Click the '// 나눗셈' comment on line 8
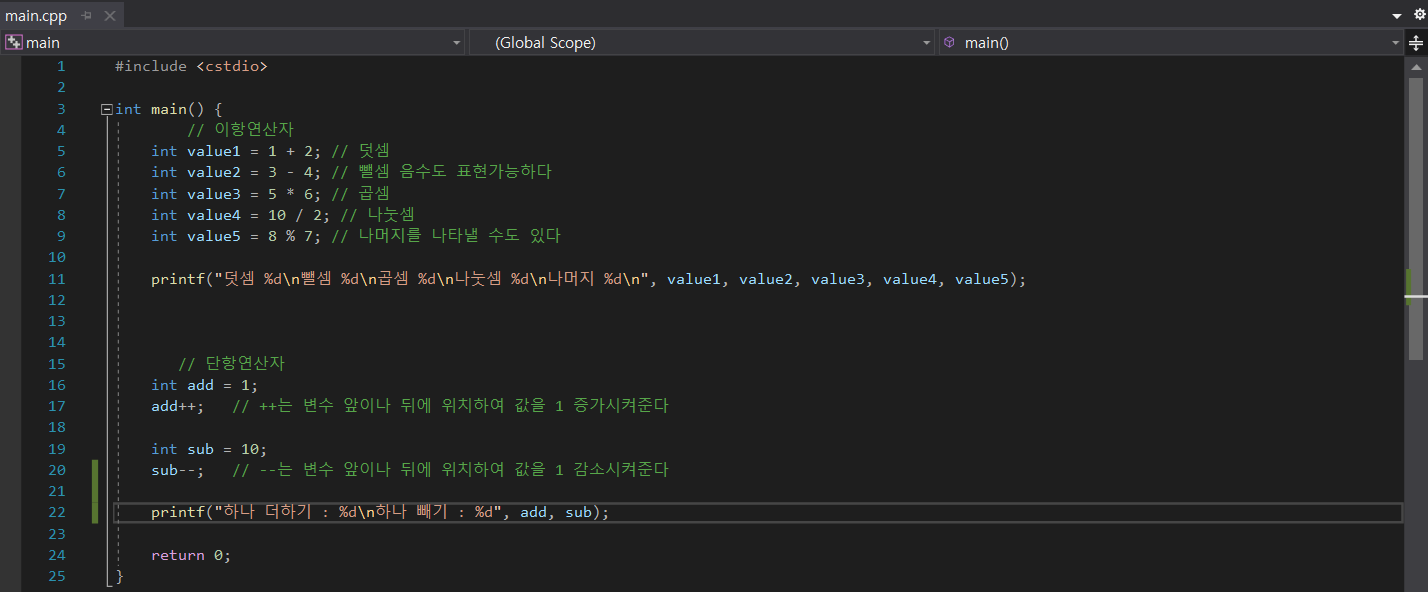 [377, 215]
